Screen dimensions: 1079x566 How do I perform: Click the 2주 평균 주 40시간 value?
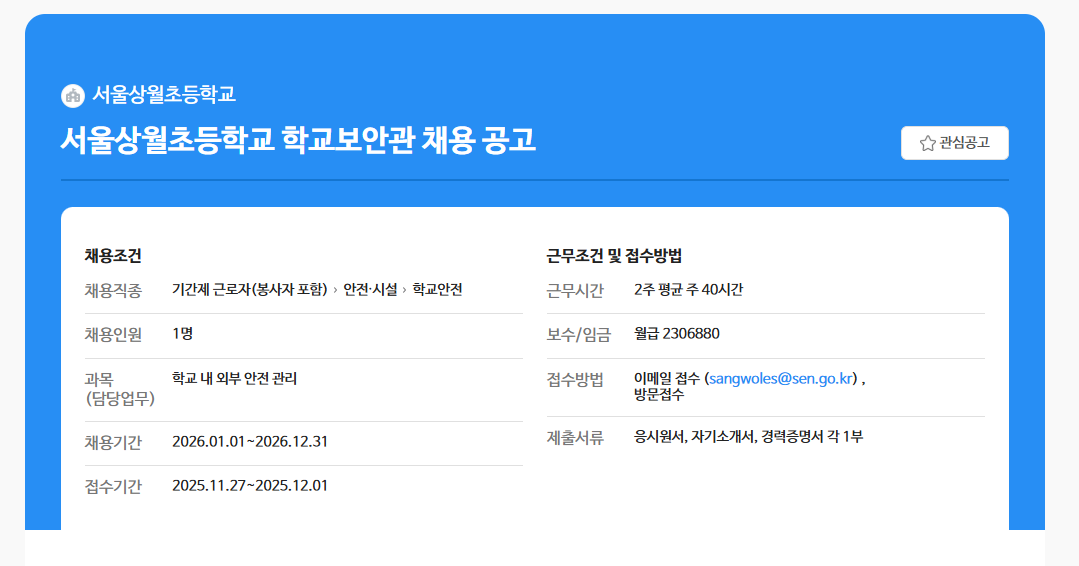click(688, 290)
